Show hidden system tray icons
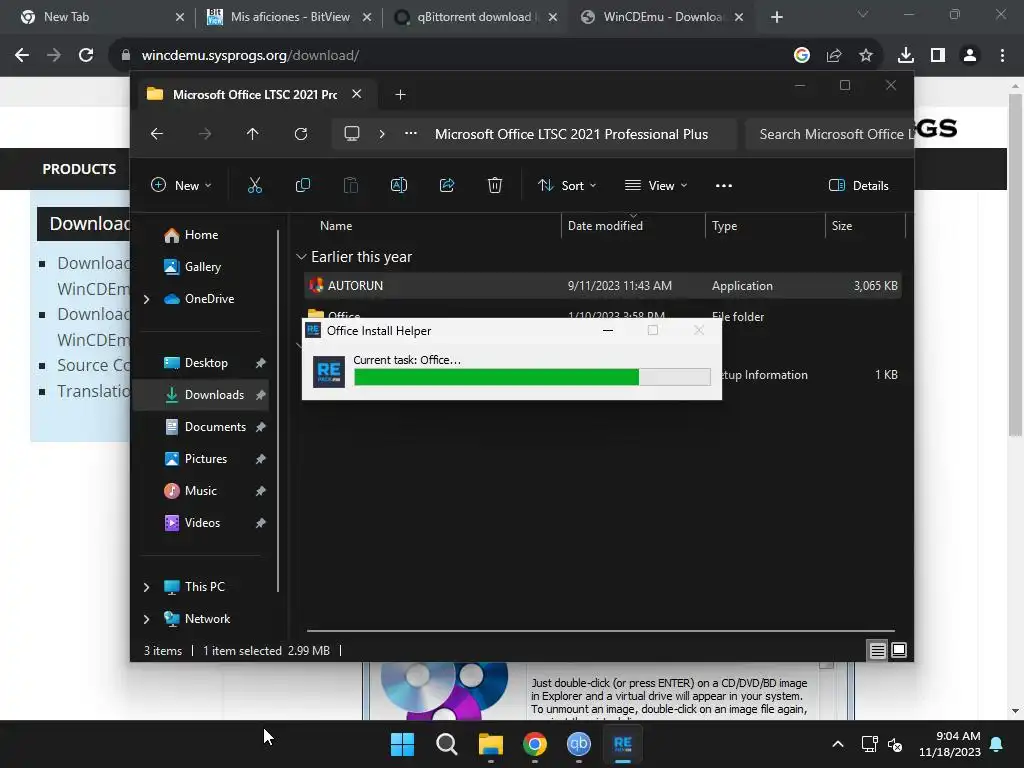The height and width of the screenshot is (768, 1024). click(x=838, y=744)
